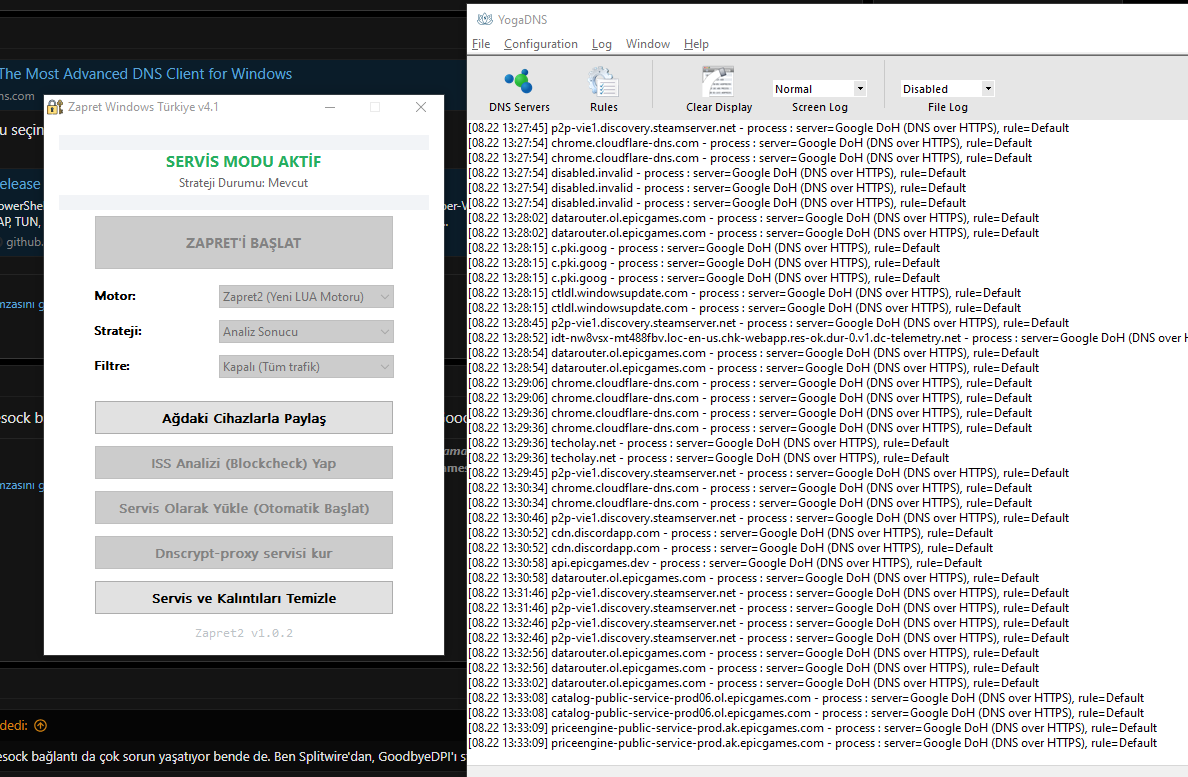Click Ağdaki Cihazlarla Paylaş button

(244, 418)
